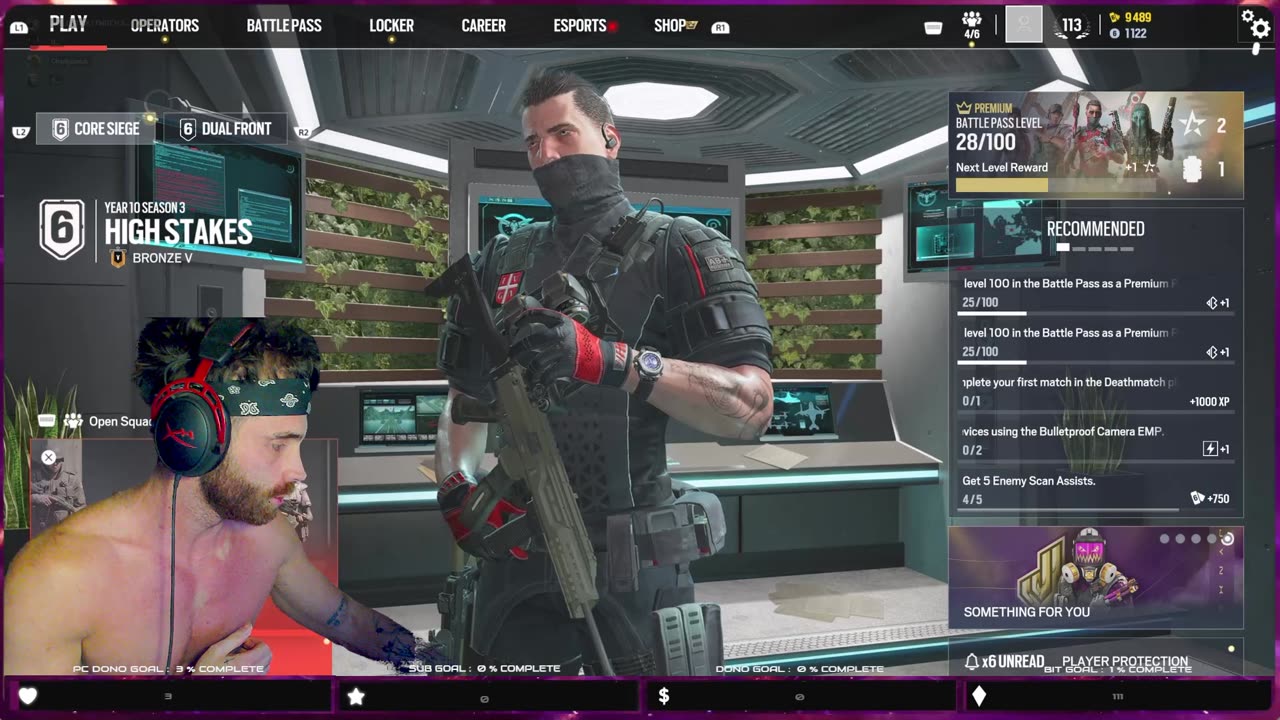Click the heart icon on stream overlay
Screen dimensions: 1280x720
point(28,696)
